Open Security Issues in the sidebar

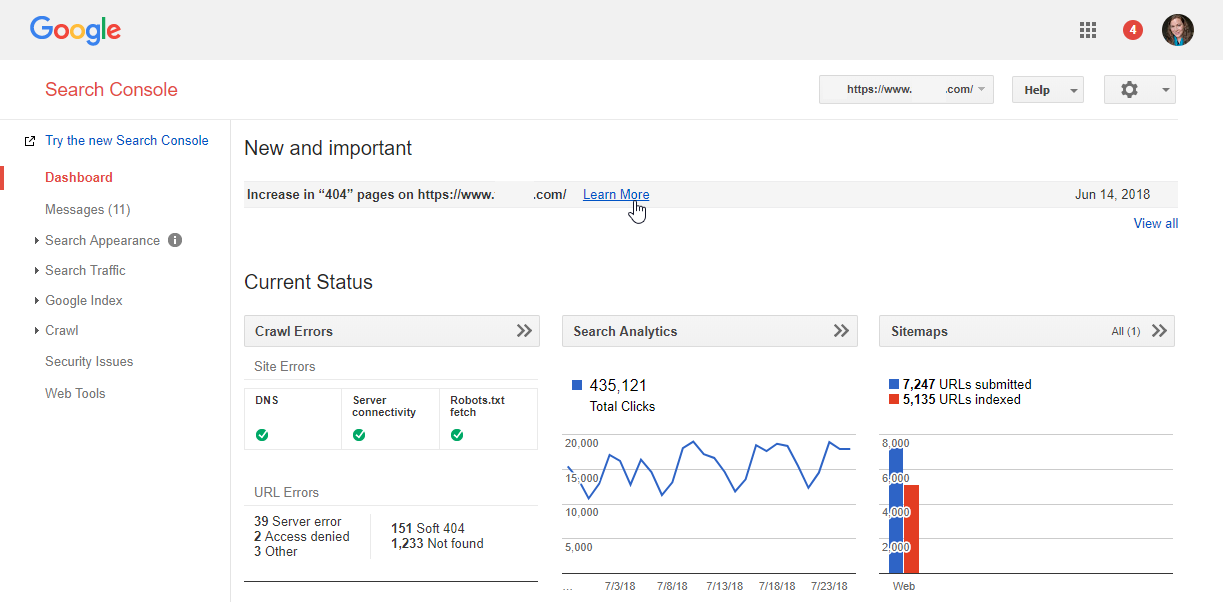coord(89,361)
